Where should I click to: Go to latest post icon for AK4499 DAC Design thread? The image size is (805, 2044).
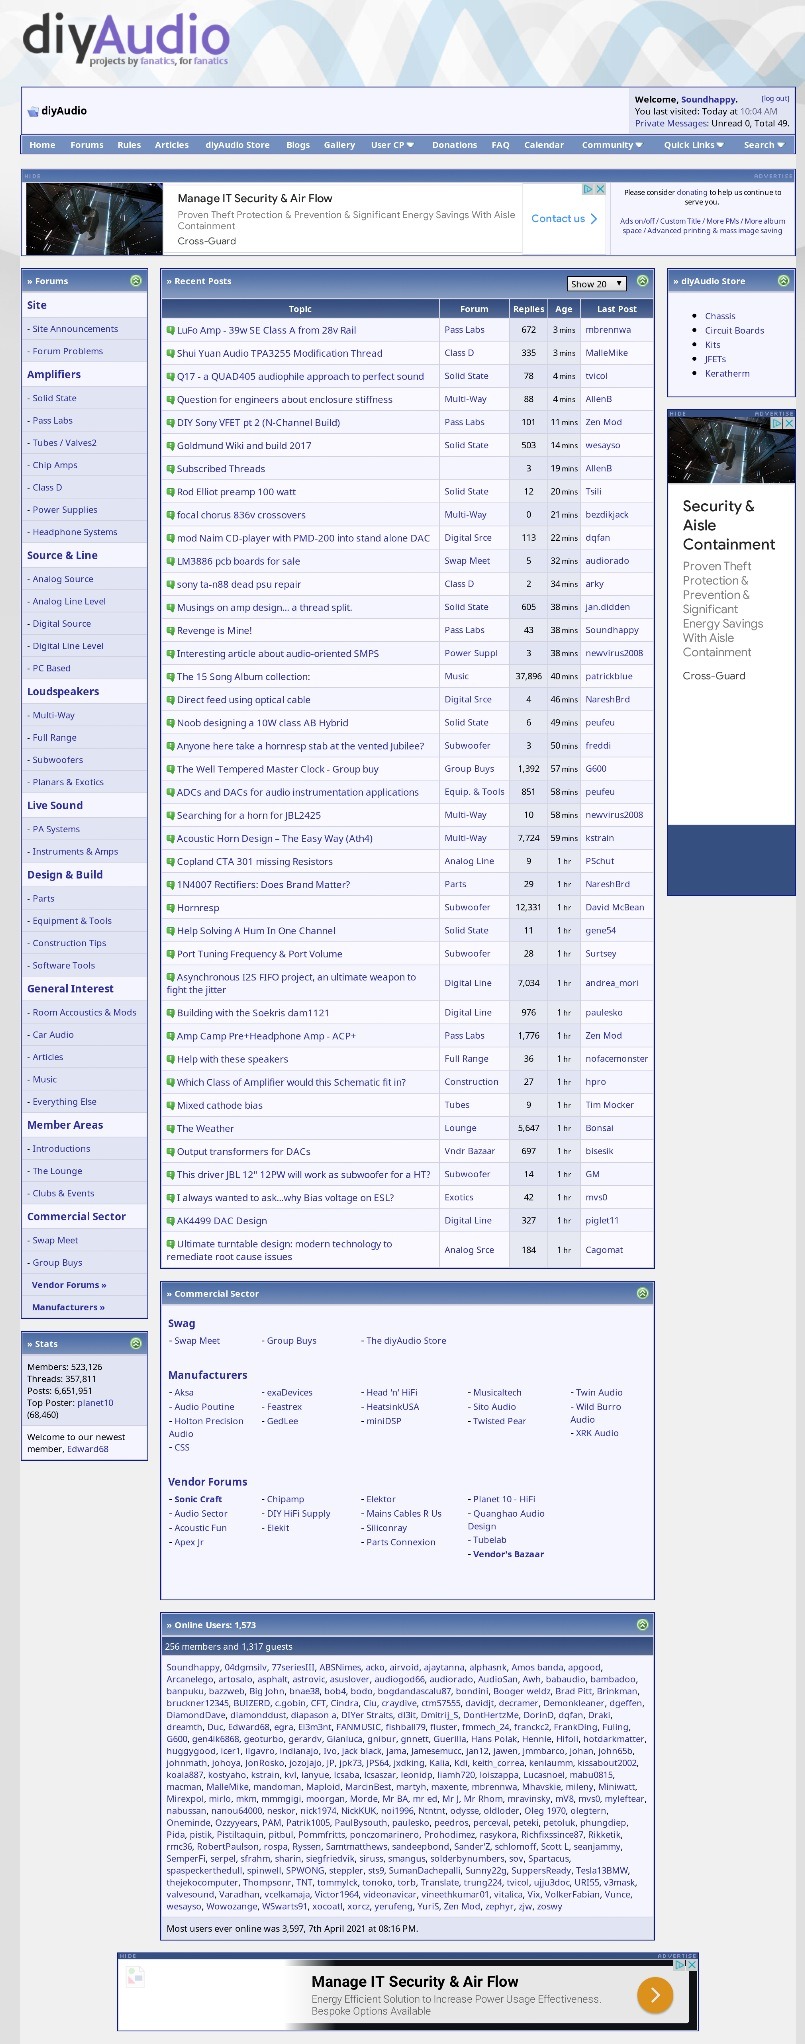(170, 1220)
